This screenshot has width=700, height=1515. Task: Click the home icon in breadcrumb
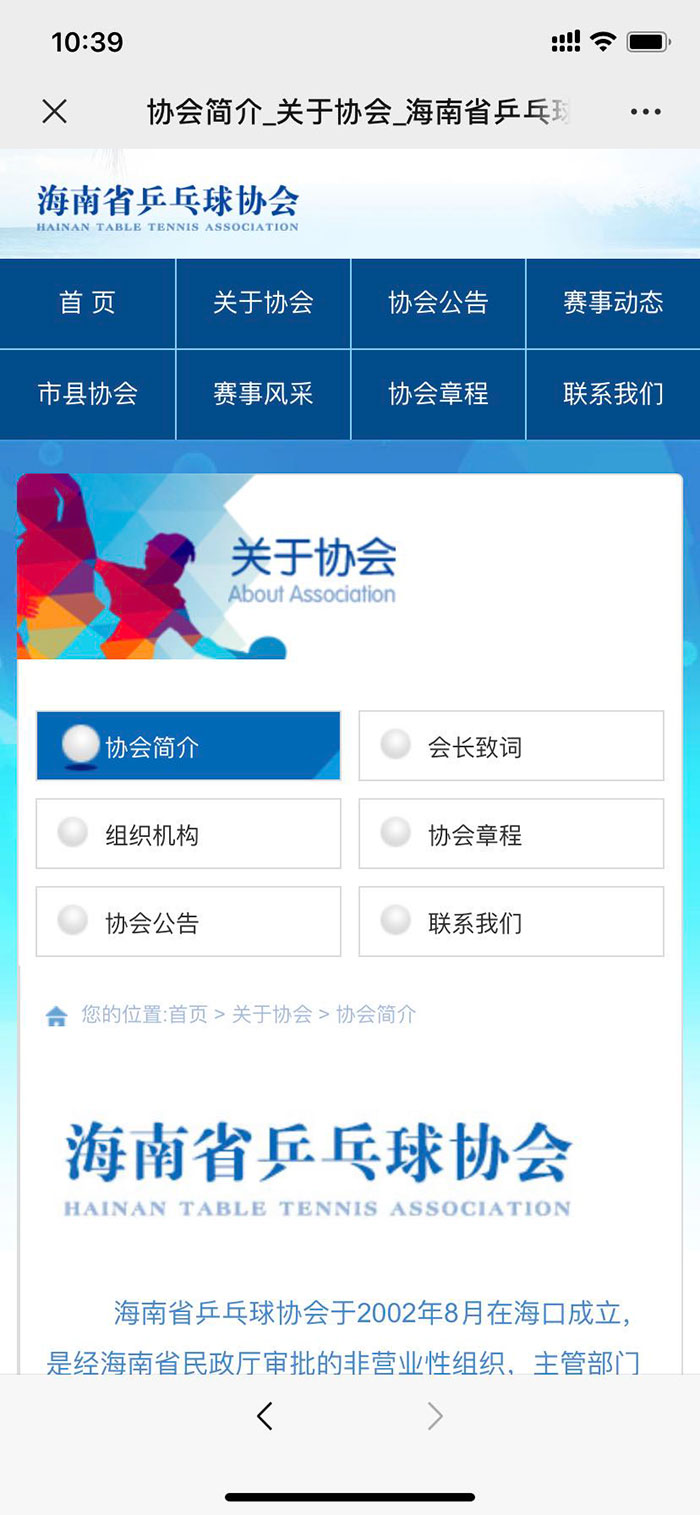click(x=57, y=1017)
